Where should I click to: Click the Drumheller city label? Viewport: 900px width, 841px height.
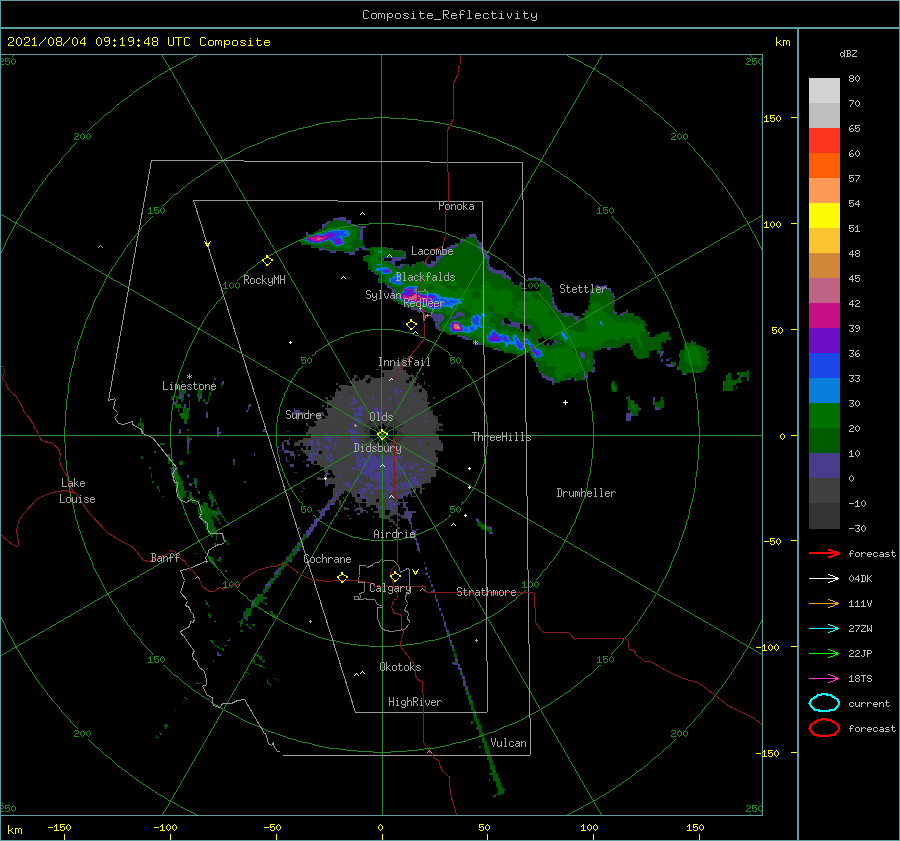click(586, 493)
